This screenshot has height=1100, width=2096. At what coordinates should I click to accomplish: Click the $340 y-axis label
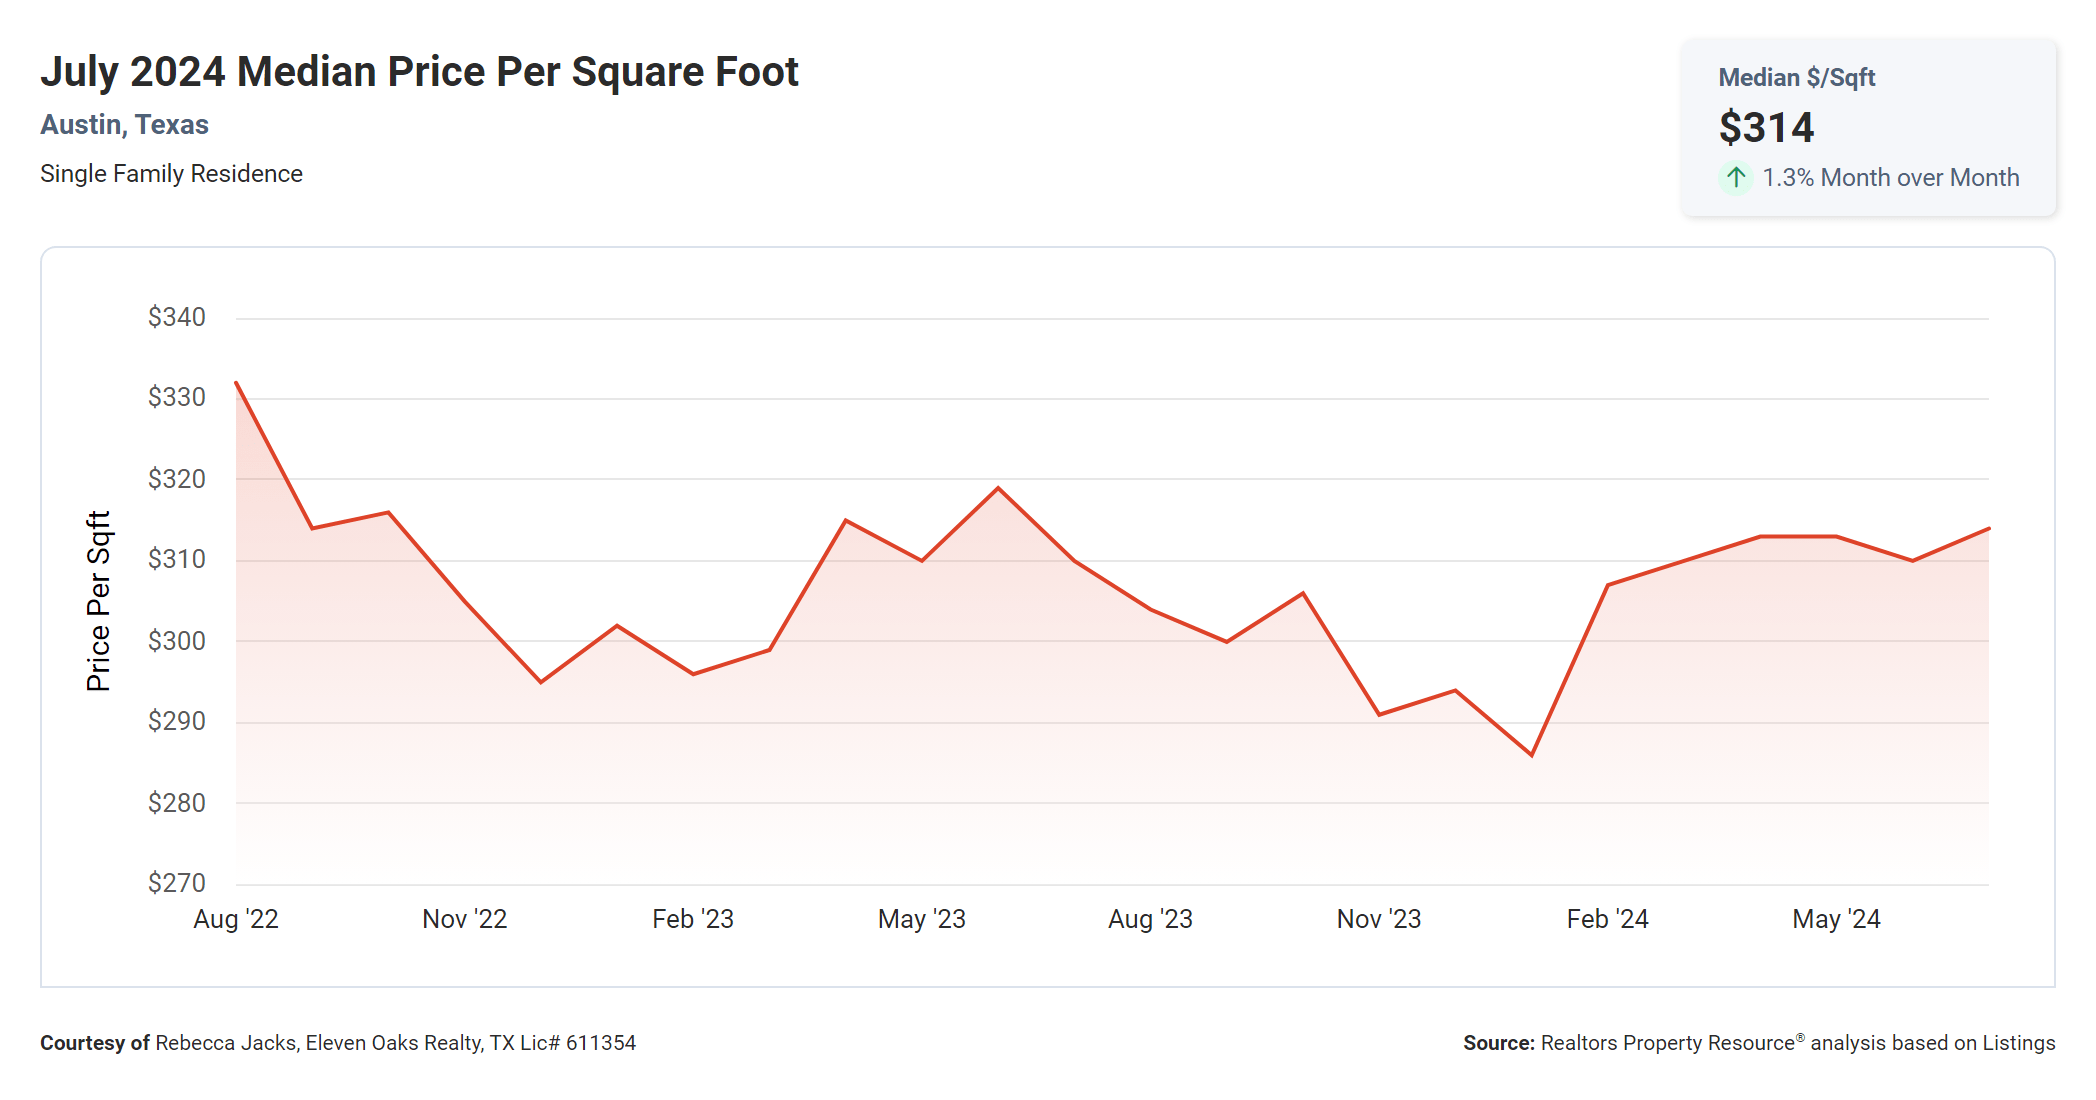pos(177,317)
